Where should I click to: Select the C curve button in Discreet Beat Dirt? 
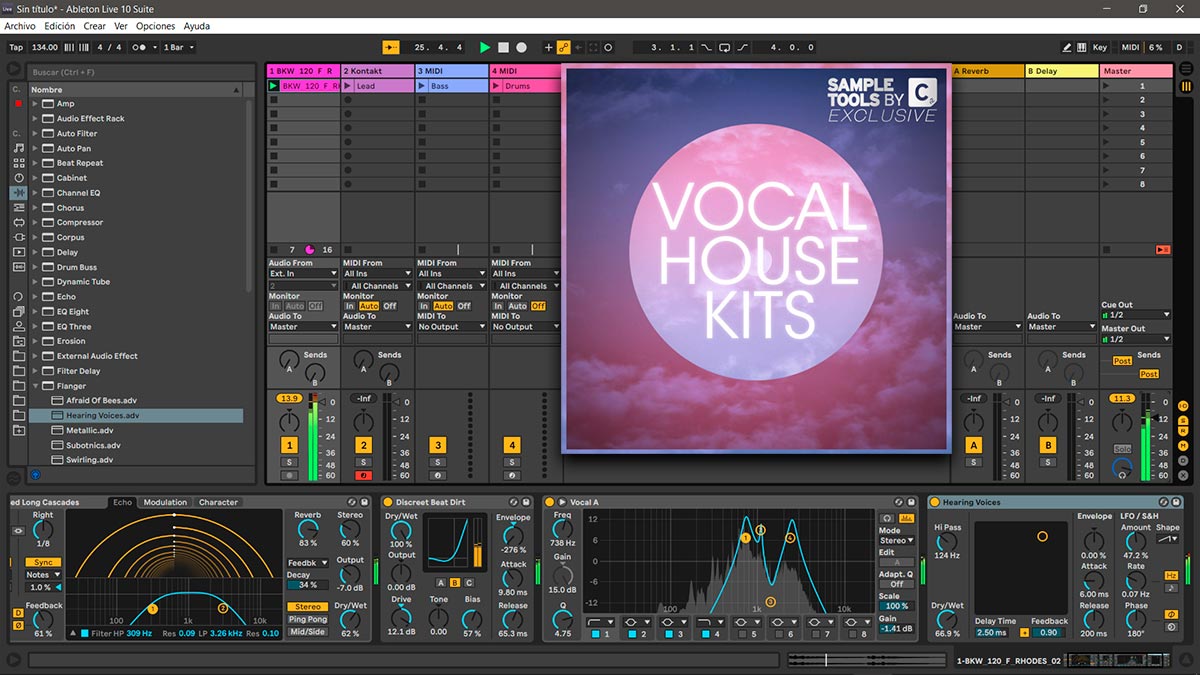[469, 582]
